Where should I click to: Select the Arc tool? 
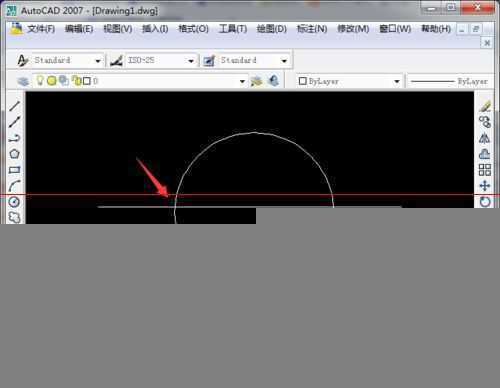14,186
